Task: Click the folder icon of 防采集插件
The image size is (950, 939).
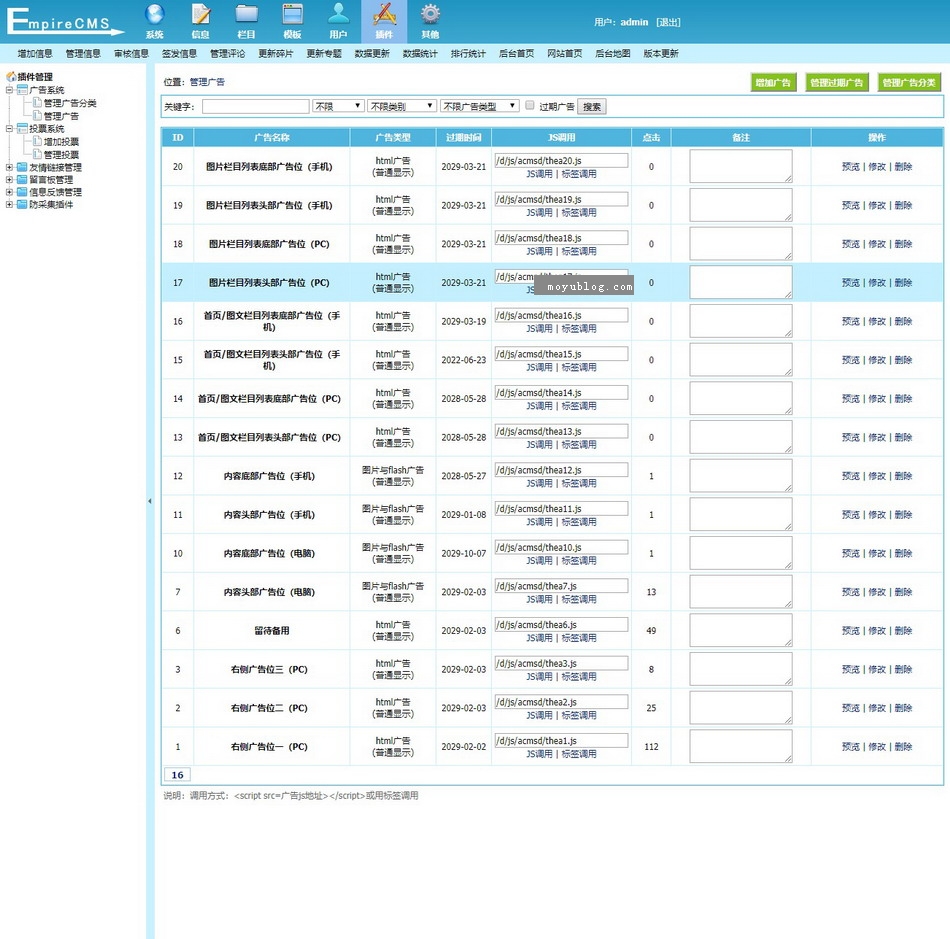Action: (22, 205)
